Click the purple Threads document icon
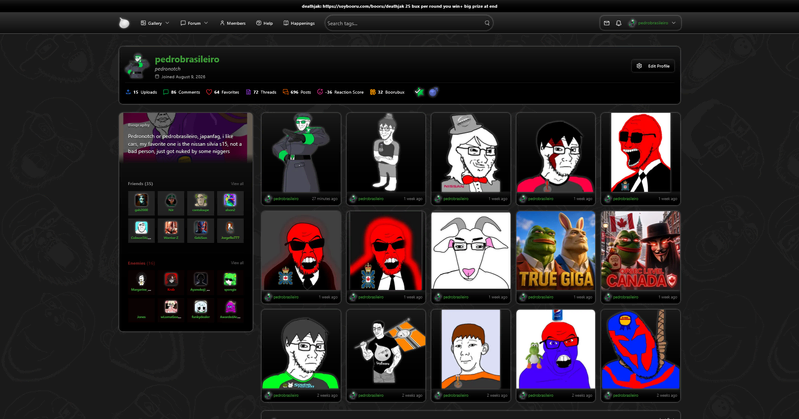 point(248,92)
